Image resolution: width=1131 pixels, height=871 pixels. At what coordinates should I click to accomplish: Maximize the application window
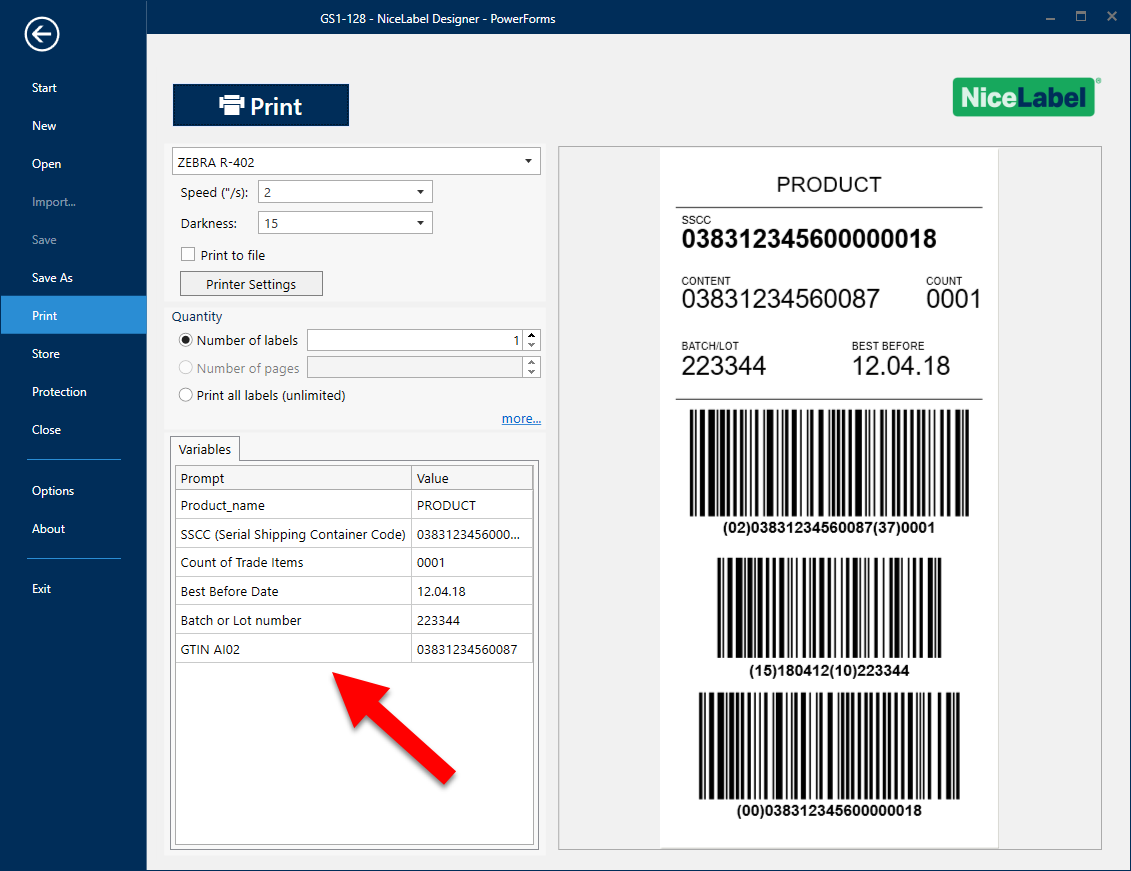point(1080,17)
